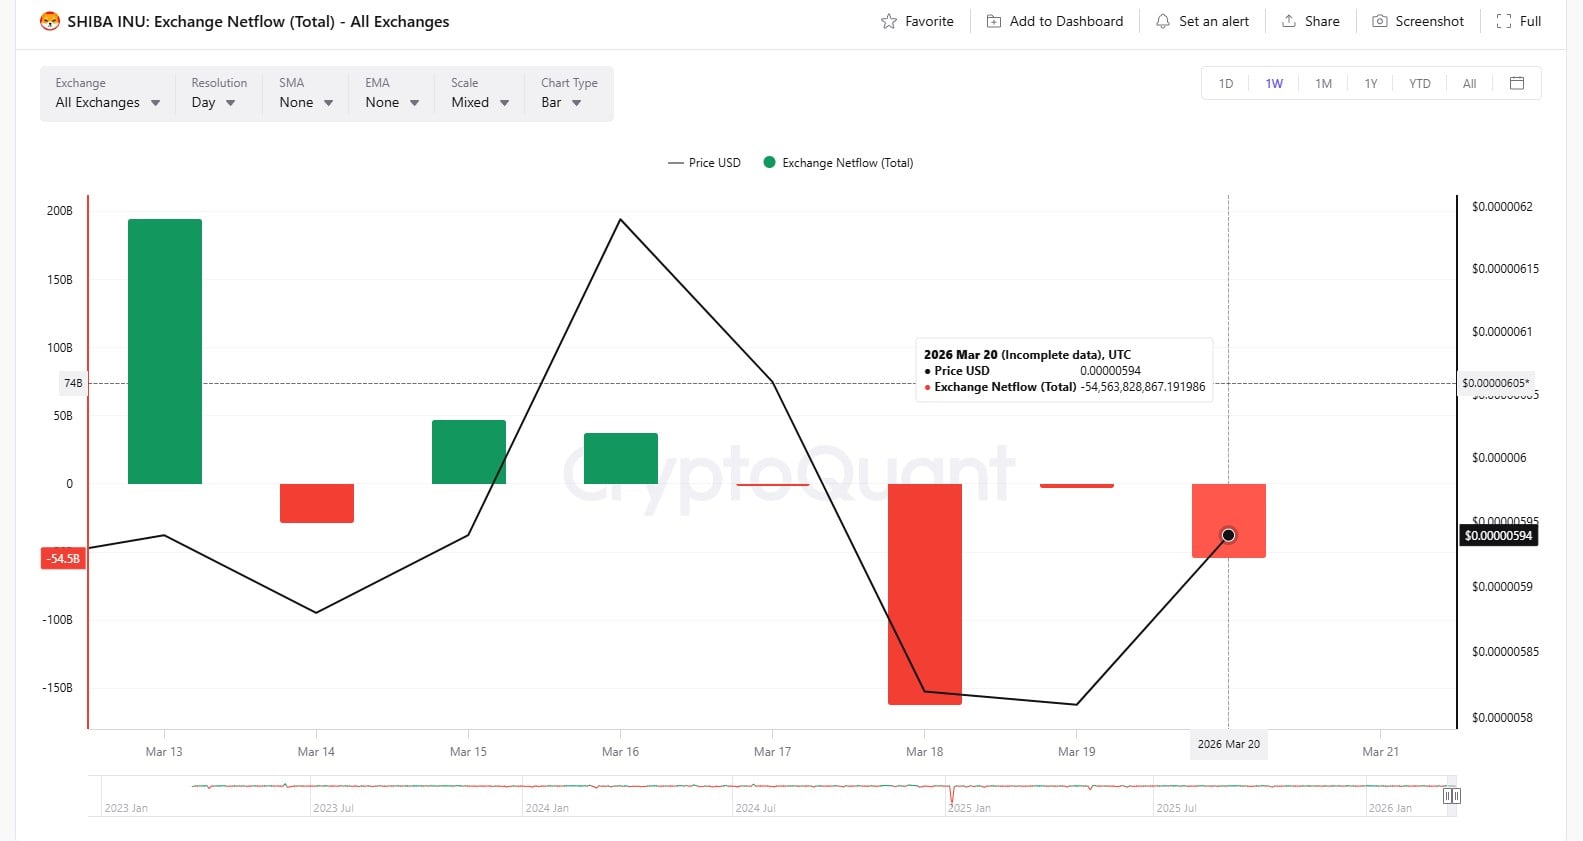The image size is (1583, 841).
Task: Toggle Exchange Netflow (Total) legend series
Action: pyautogui.click(x=838, y=163)
